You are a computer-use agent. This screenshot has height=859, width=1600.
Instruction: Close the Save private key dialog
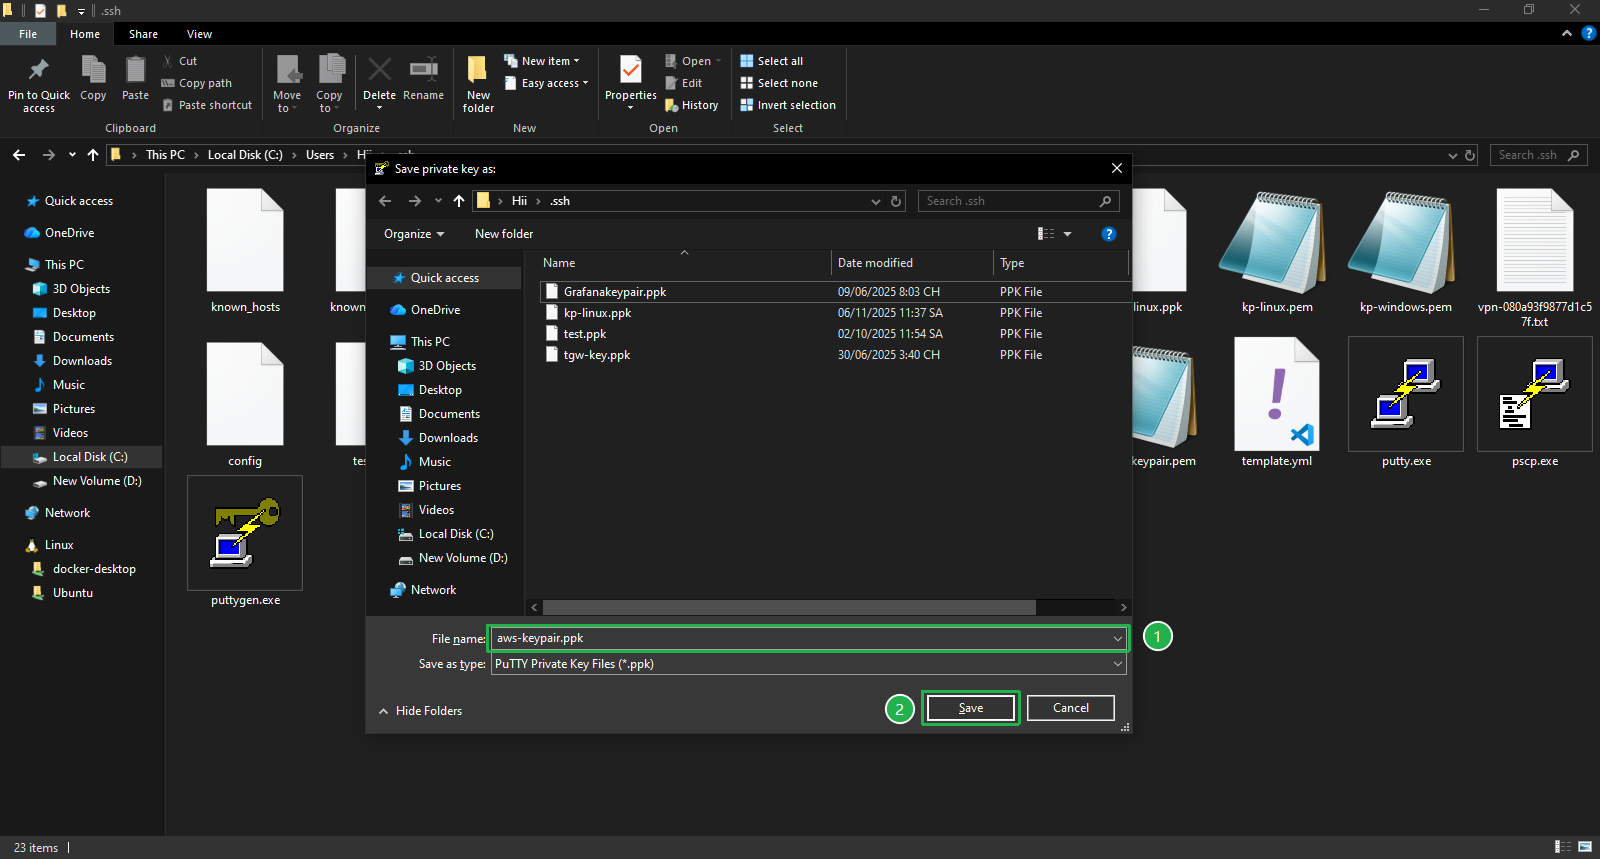click(1117, 168)
